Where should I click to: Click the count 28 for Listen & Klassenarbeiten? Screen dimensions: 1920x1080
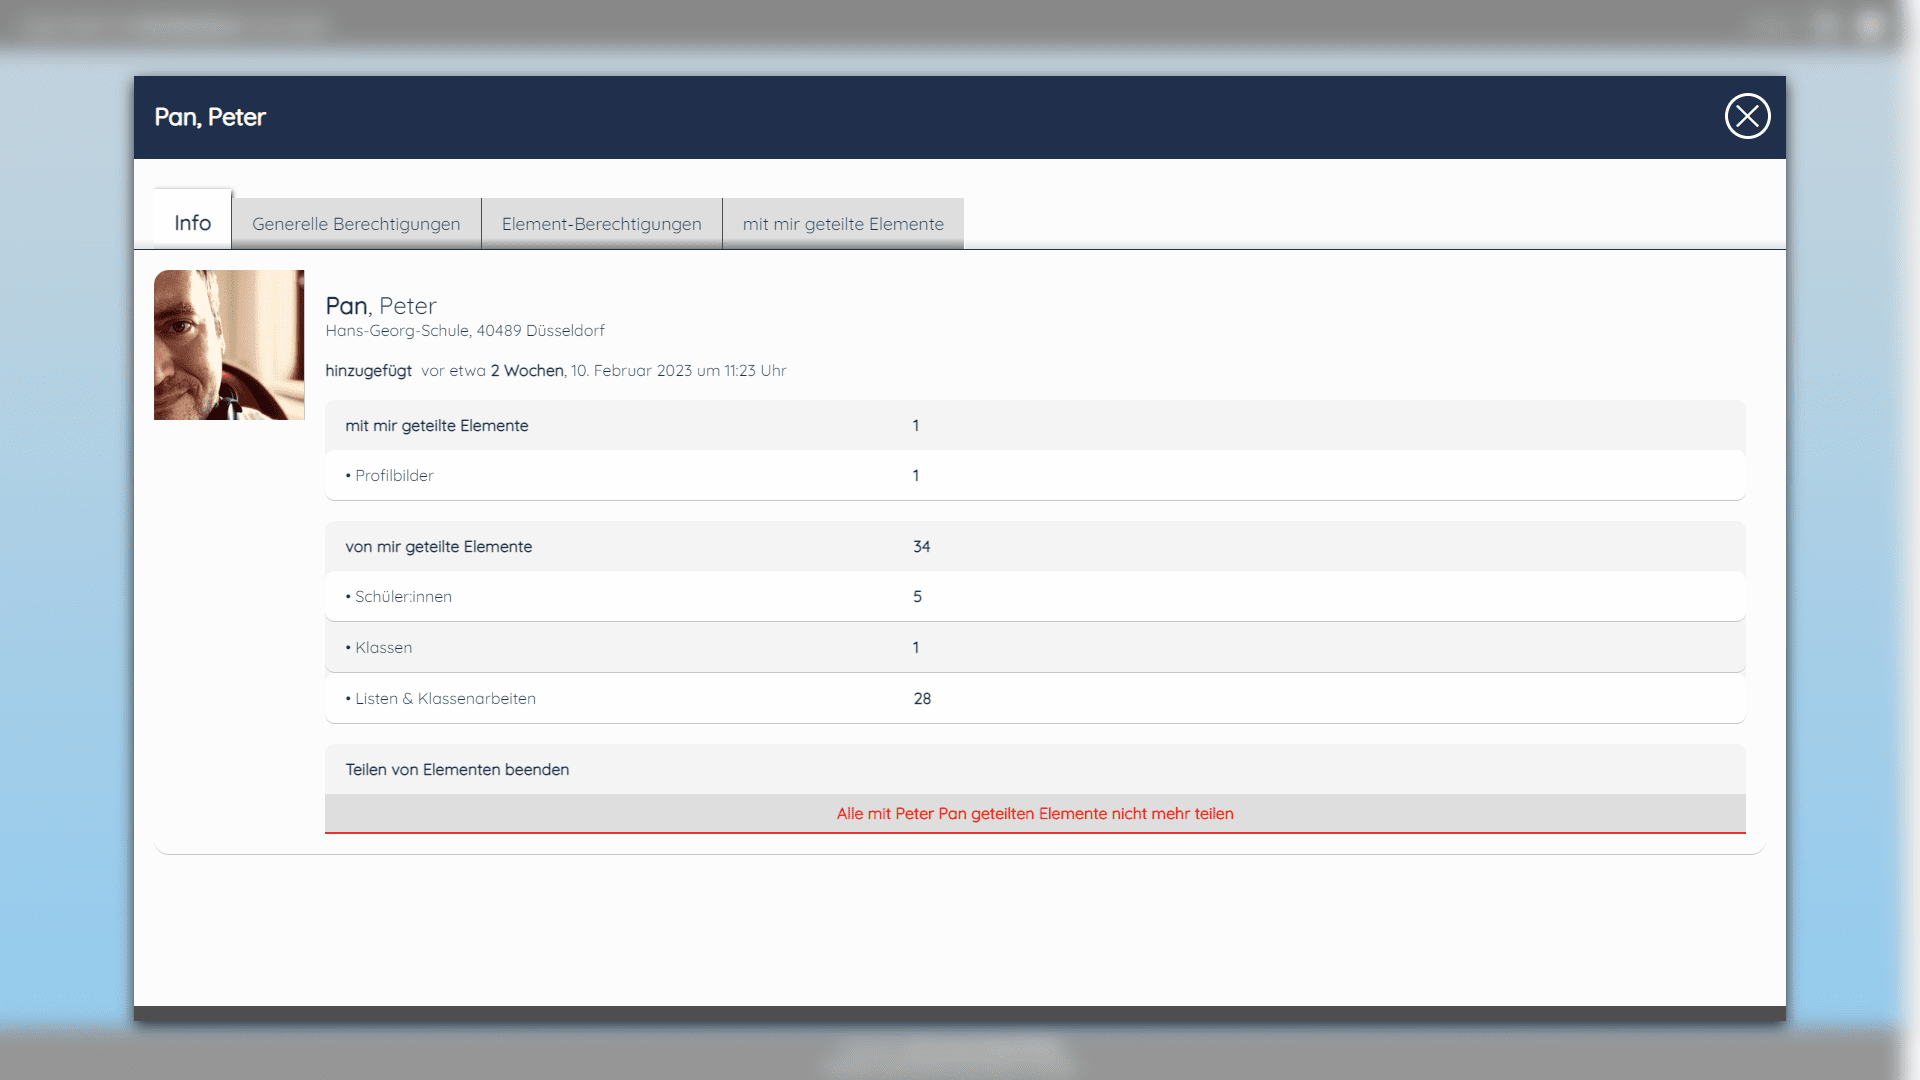922,699
